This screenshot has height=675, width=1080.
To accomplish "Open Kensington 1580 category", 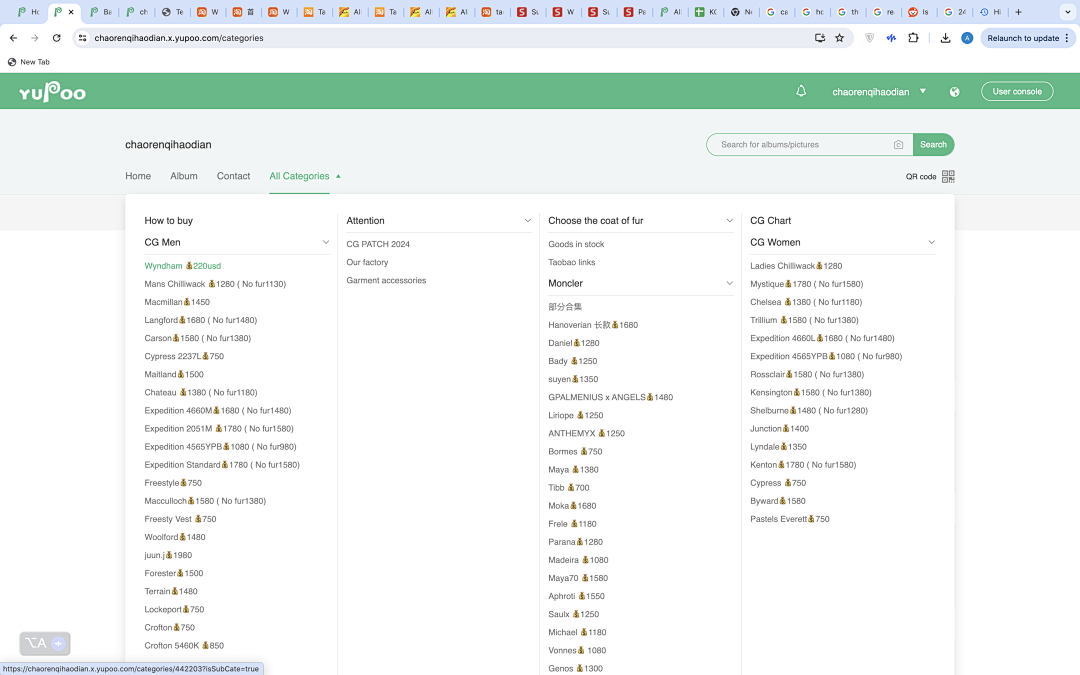I will click(x=811, y=393).
